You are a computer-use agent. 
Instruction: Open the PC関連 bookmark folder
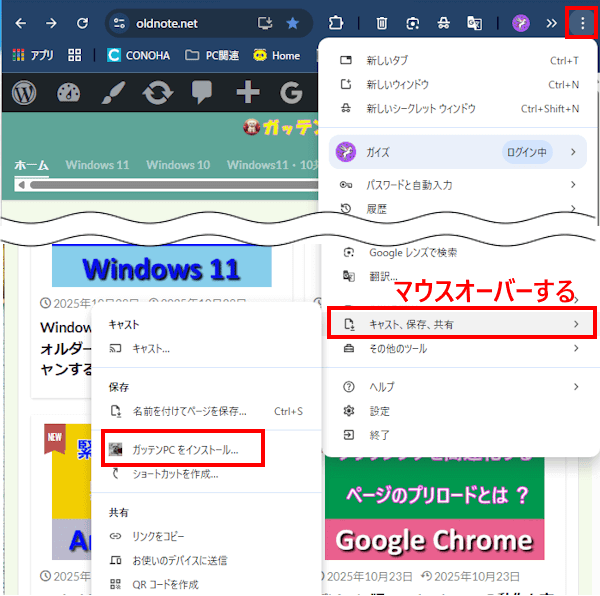point(212,55)
